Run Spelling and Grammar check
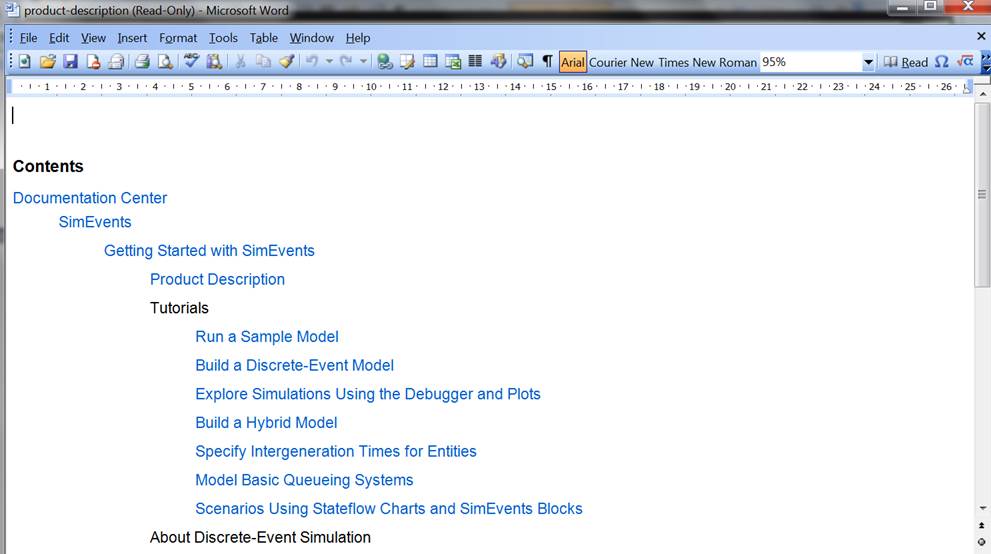 tap(192, 61)
